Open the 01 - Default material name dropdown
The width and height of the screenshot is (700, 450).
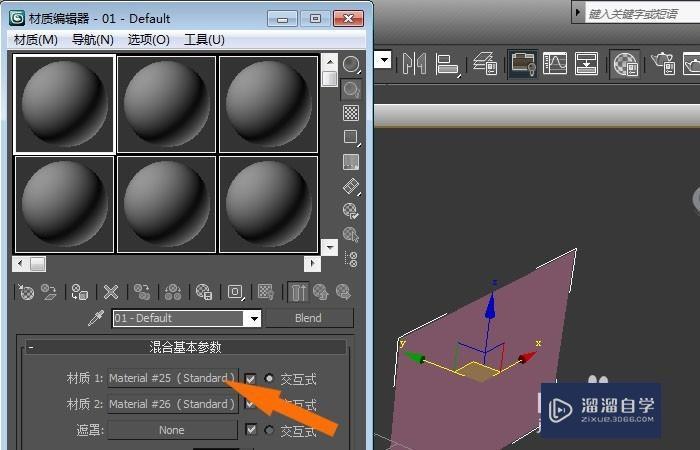coord(254,318)
